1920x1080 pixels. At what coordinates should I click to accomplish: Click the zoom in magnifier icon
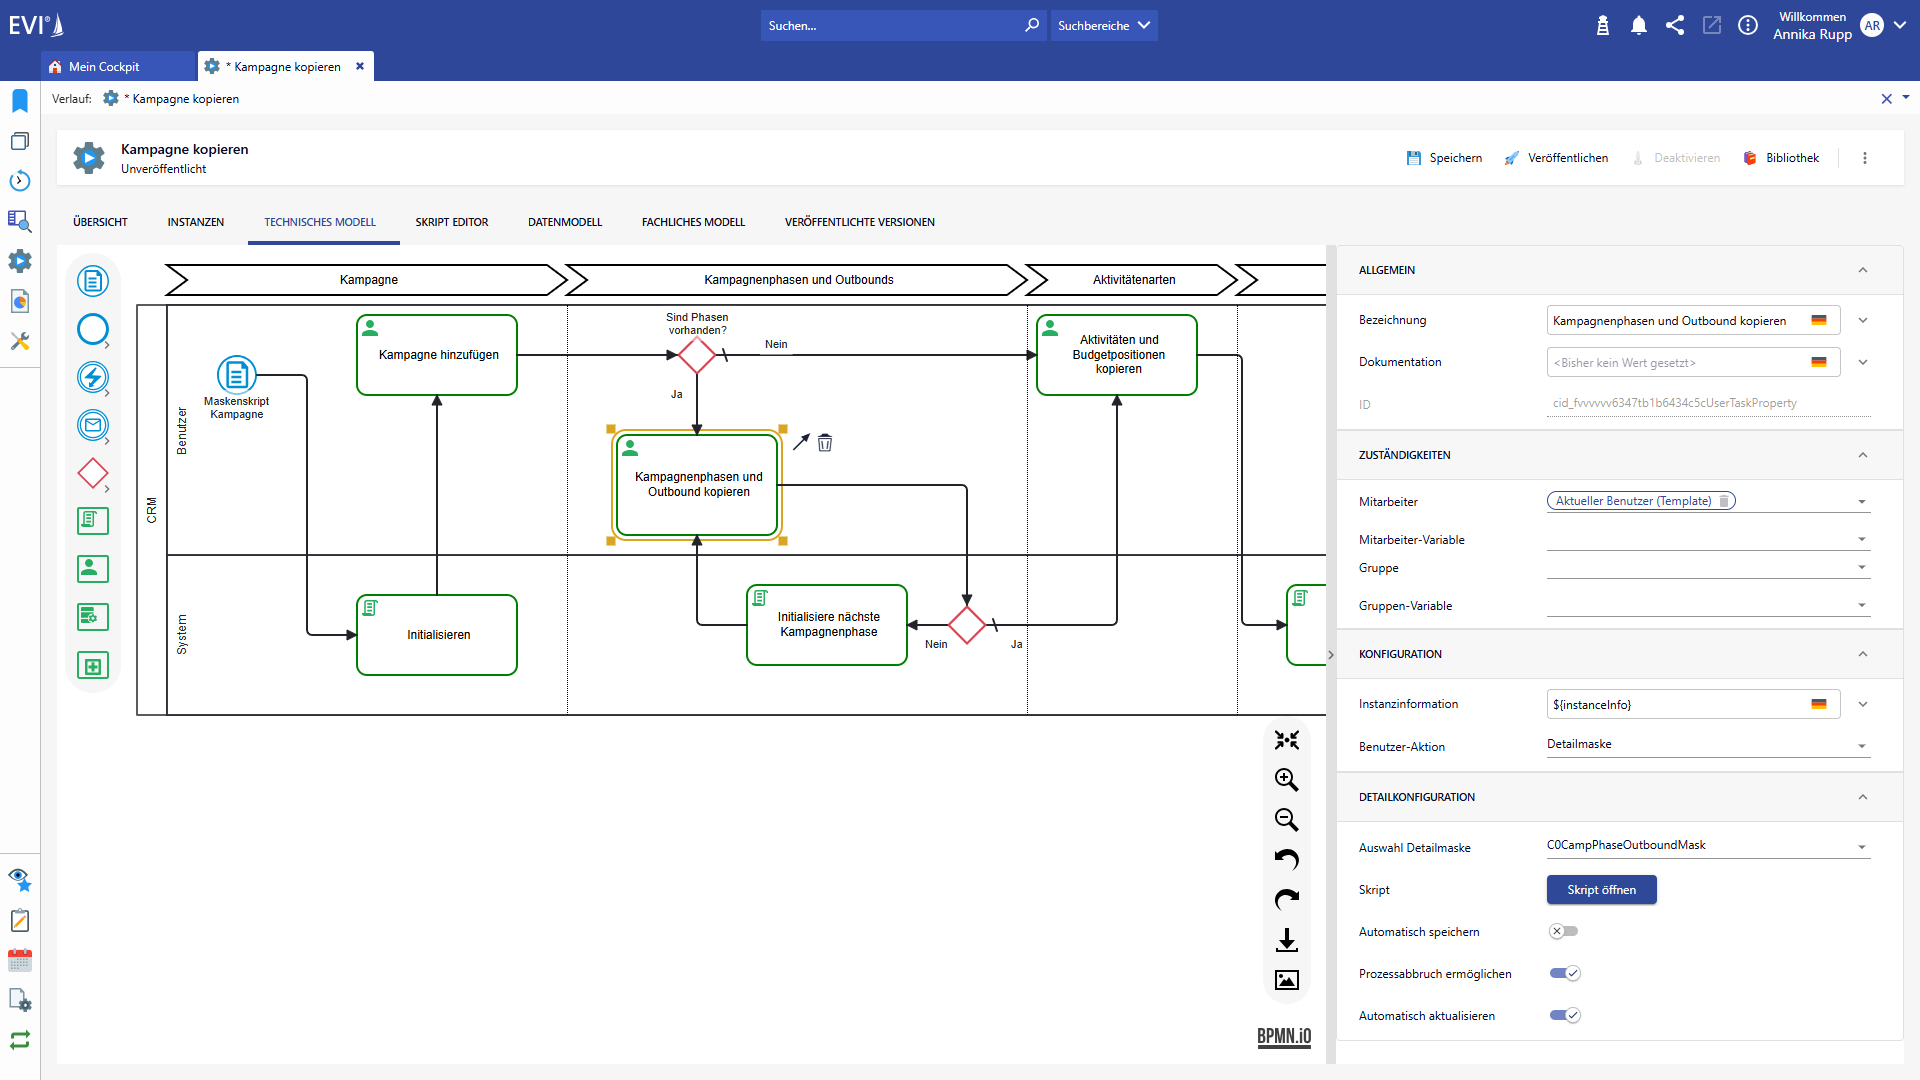coord(1286,780)
